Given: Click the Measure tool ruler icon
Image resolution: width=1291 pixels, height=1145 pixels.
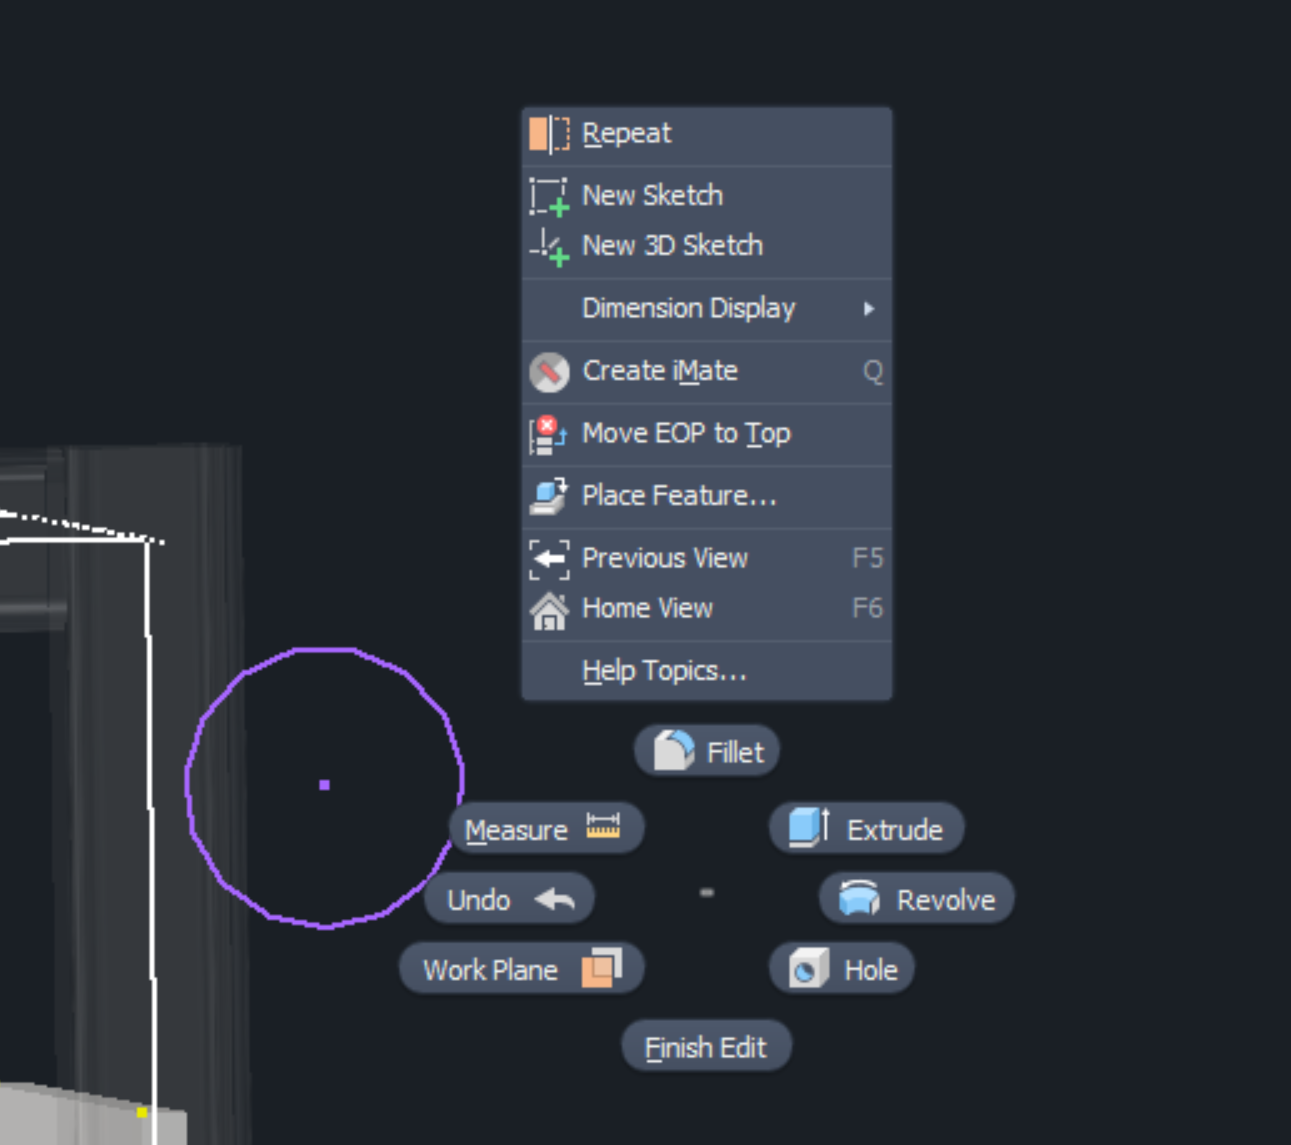Looking at the screenshot, I should tap(604, 827).
